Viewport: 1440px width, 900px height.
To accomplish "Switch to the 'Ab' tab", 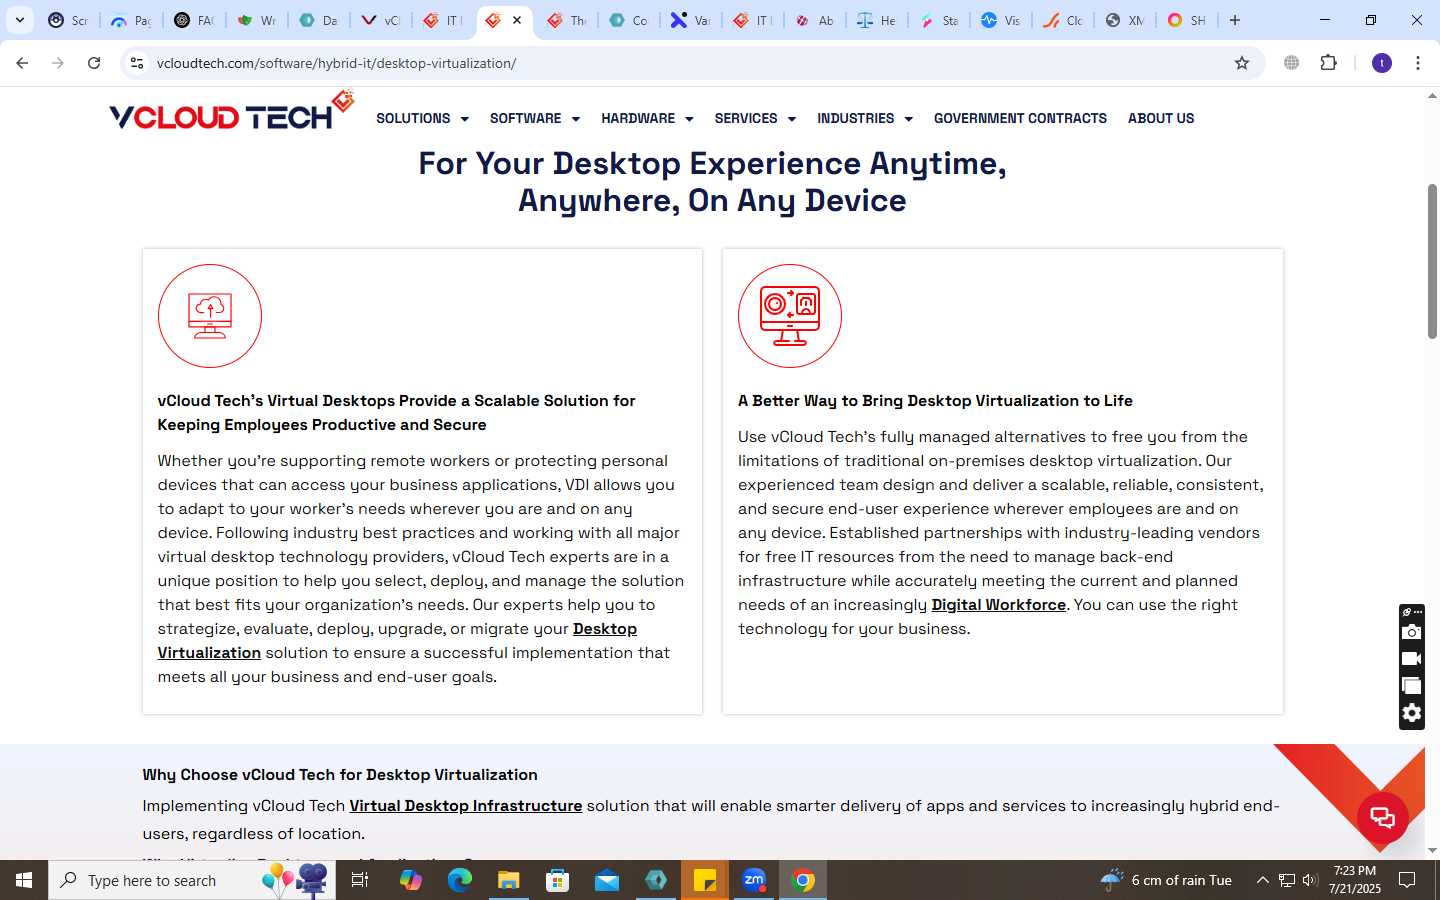I will 814,20.
